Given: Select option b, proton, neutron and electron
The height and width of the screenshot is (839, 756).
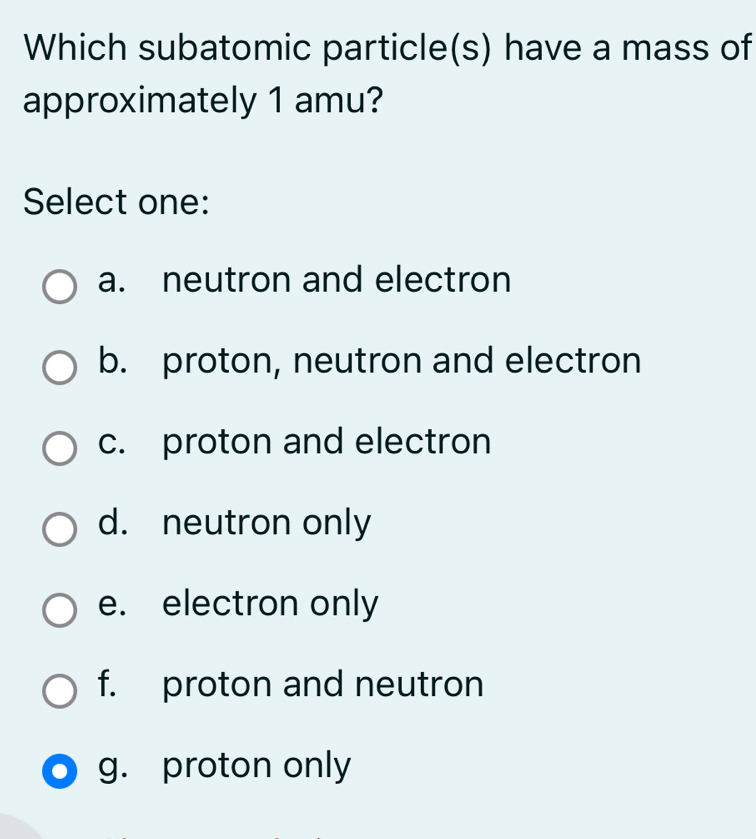Looking at the screenshot, I should pyautogui.click(x=58, y=368).
